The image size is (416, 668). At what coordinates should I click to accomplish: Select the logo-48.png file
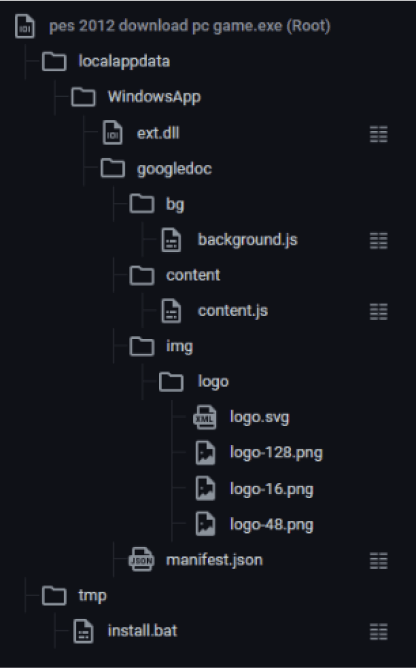pyautogui.click(x=272, y=525)
